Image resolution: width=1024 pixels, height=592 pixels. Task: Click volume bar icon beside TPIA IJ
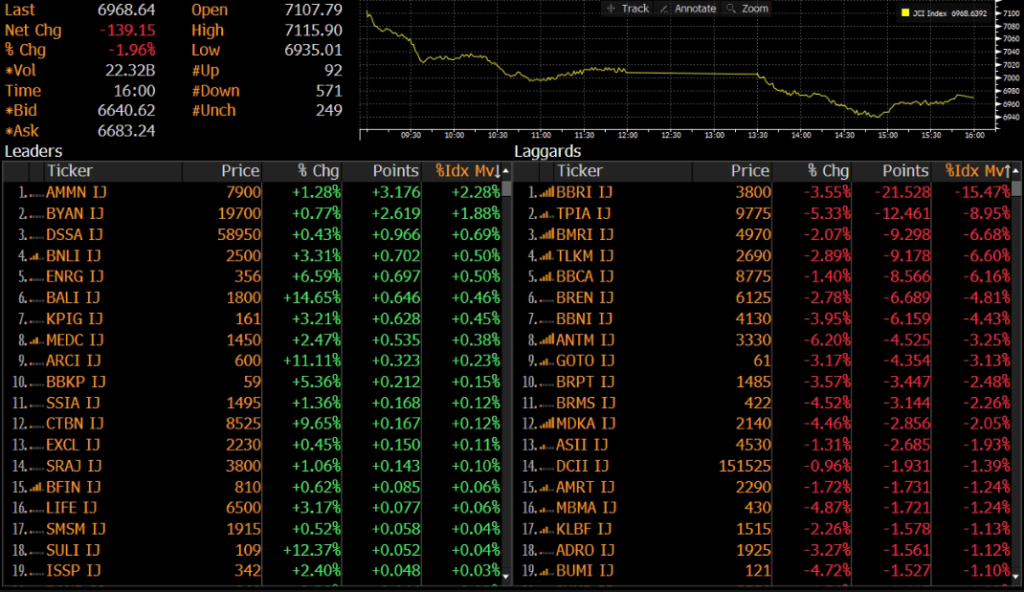(x=547, y=214)
